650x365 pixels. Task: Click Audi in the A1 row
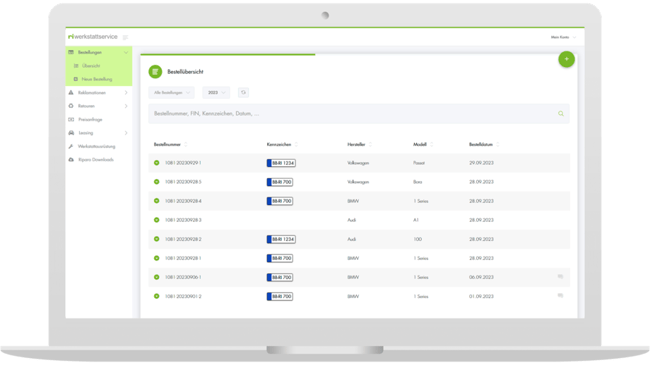click(352, 220)
